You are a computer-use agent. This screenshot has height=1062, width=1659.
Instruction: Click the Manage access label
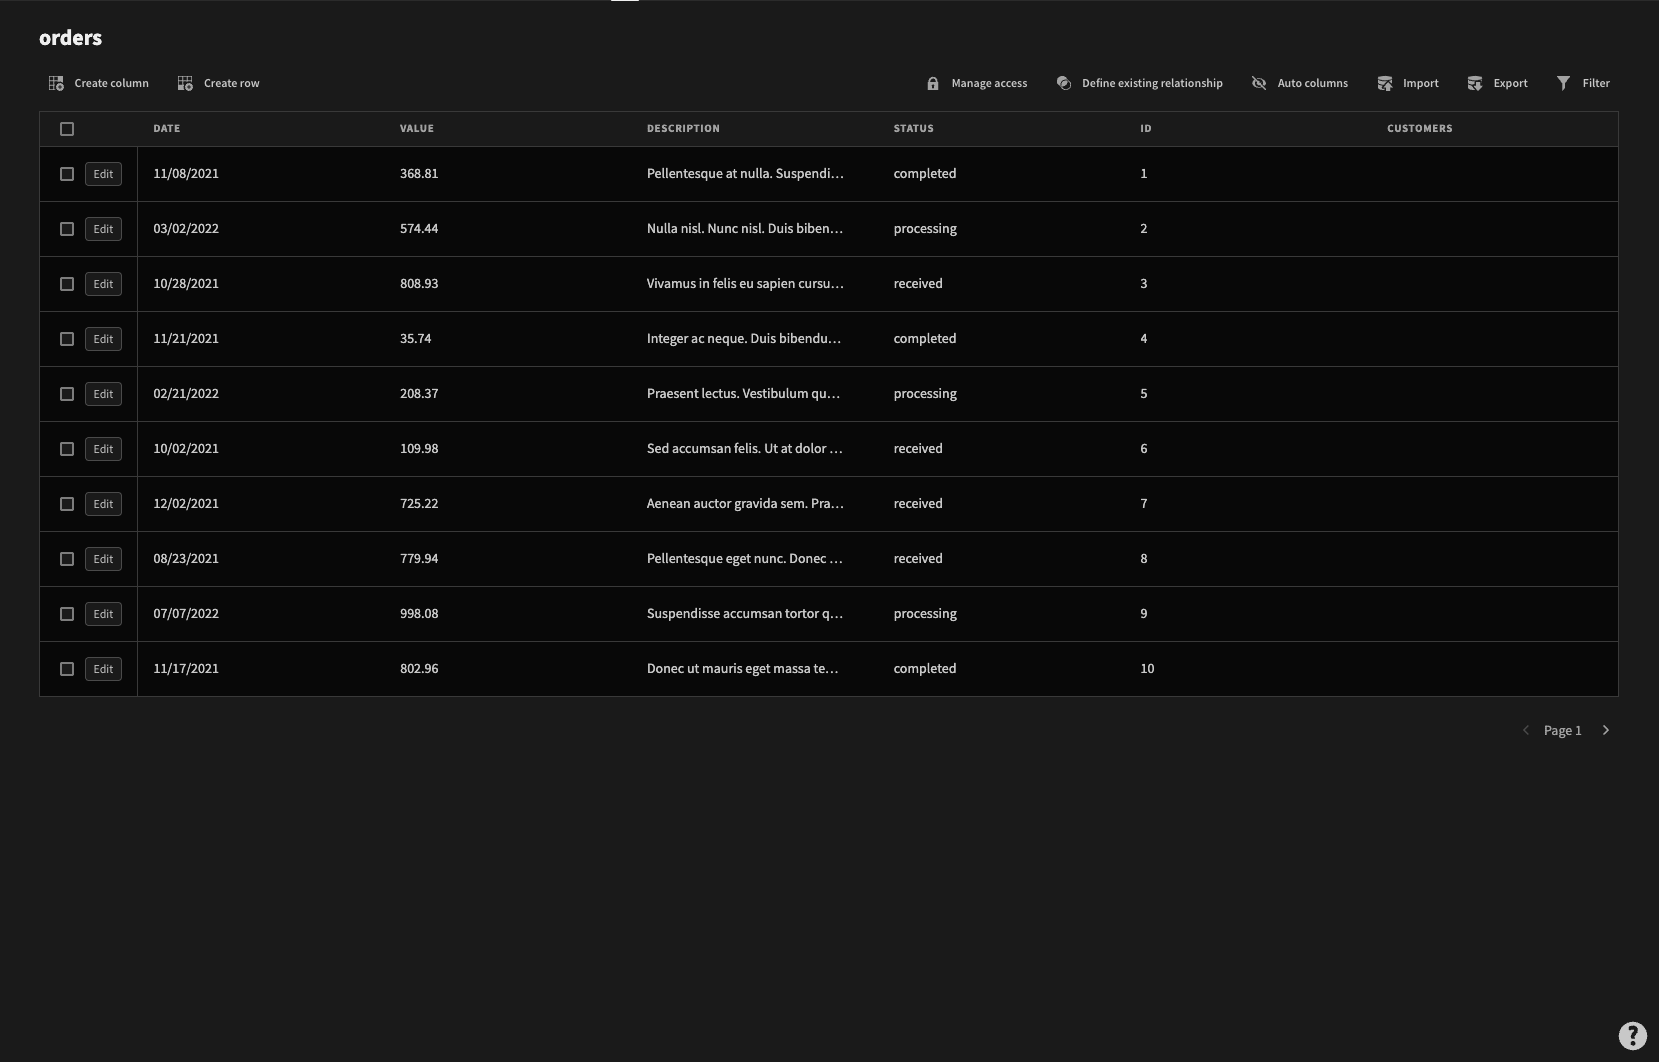point(989,83)
